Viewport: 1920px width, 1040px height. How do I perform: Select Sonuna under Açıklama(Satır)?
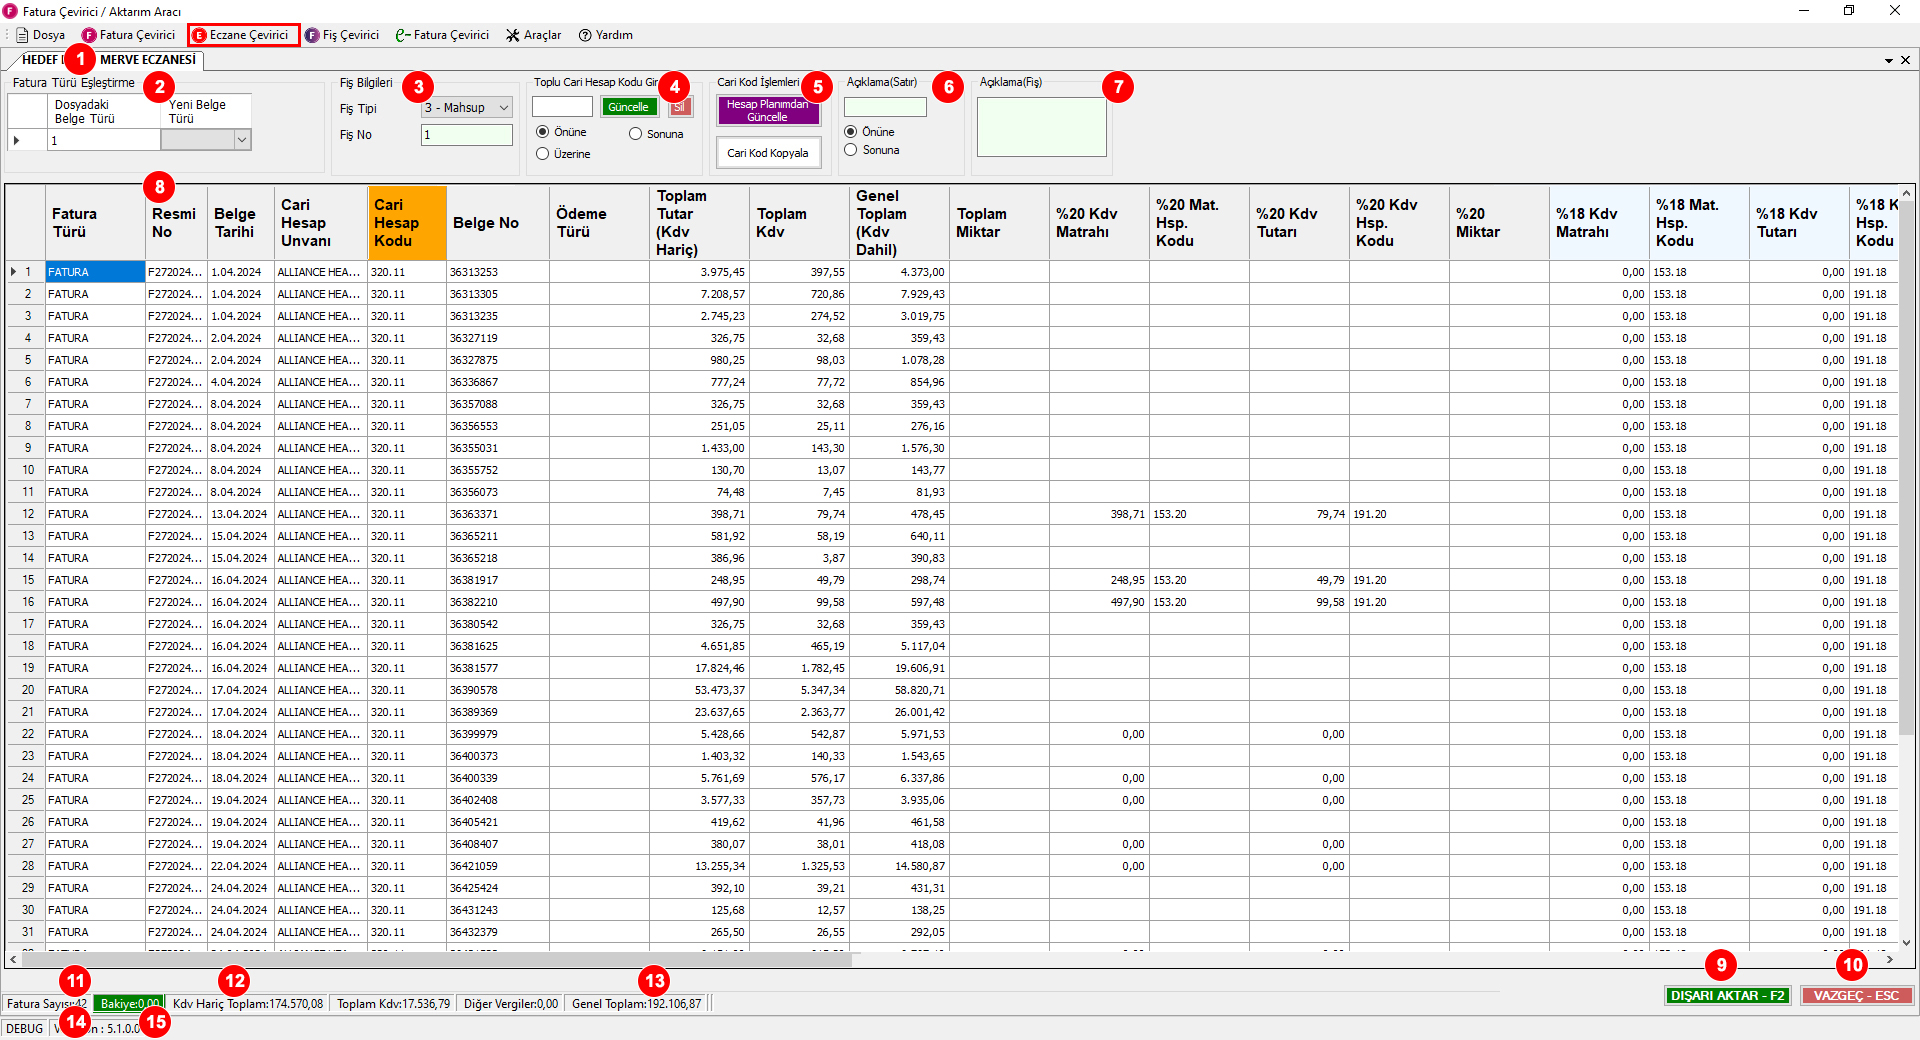click(x=872, y=150)
